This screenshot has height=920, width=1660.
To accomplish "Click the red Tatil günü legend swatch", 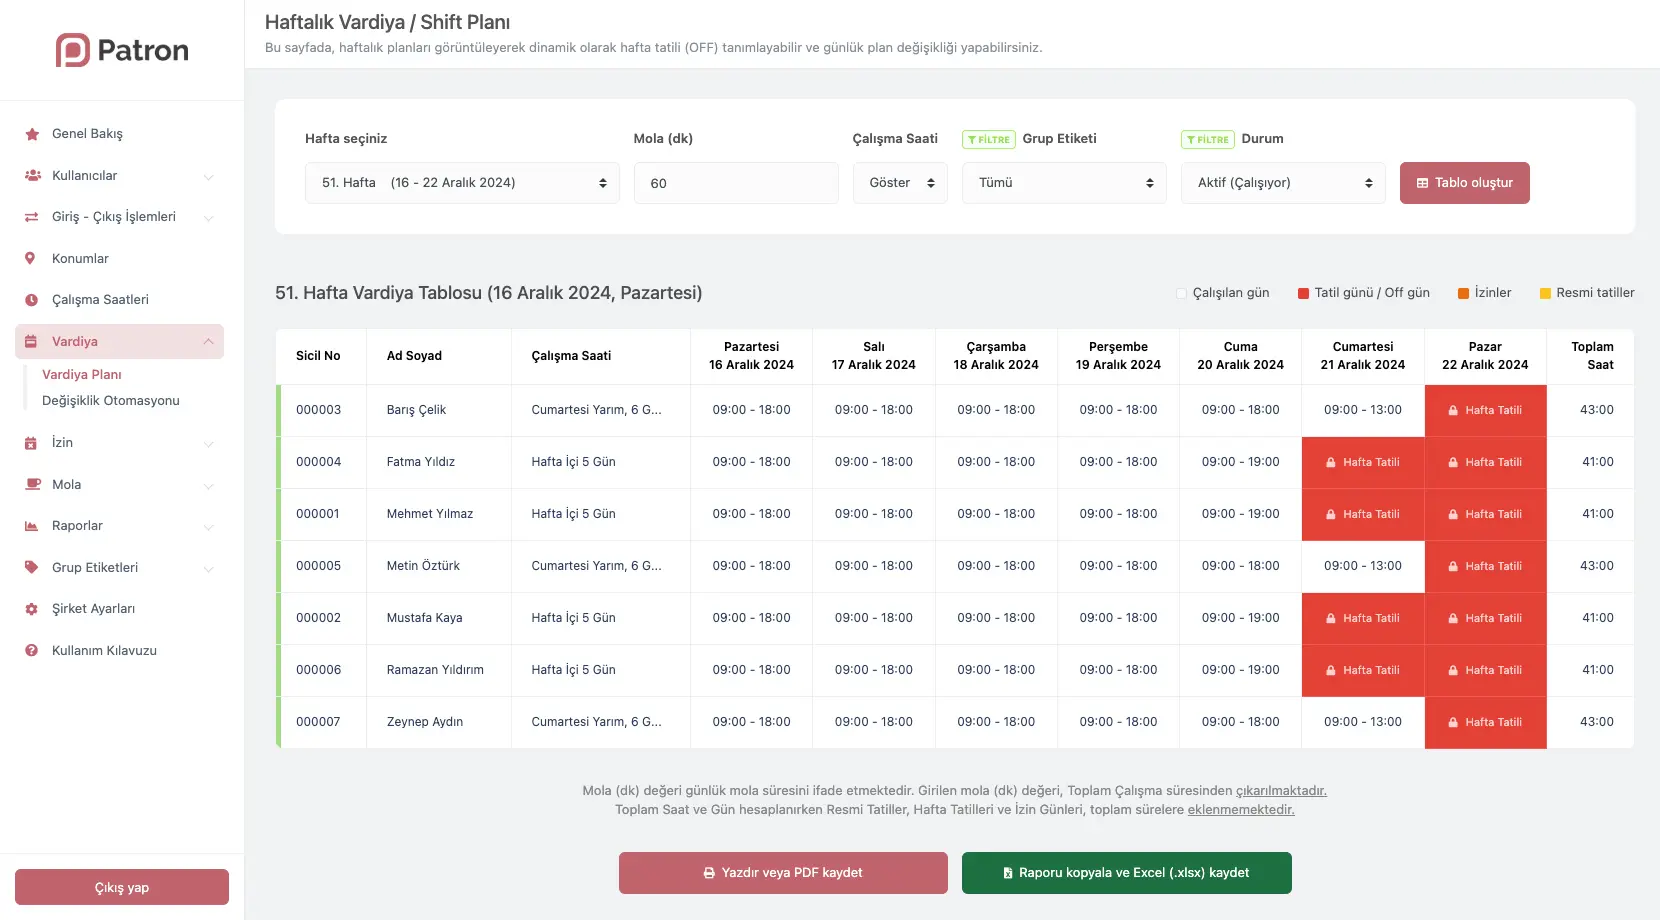I will (x=1303, y=293).
